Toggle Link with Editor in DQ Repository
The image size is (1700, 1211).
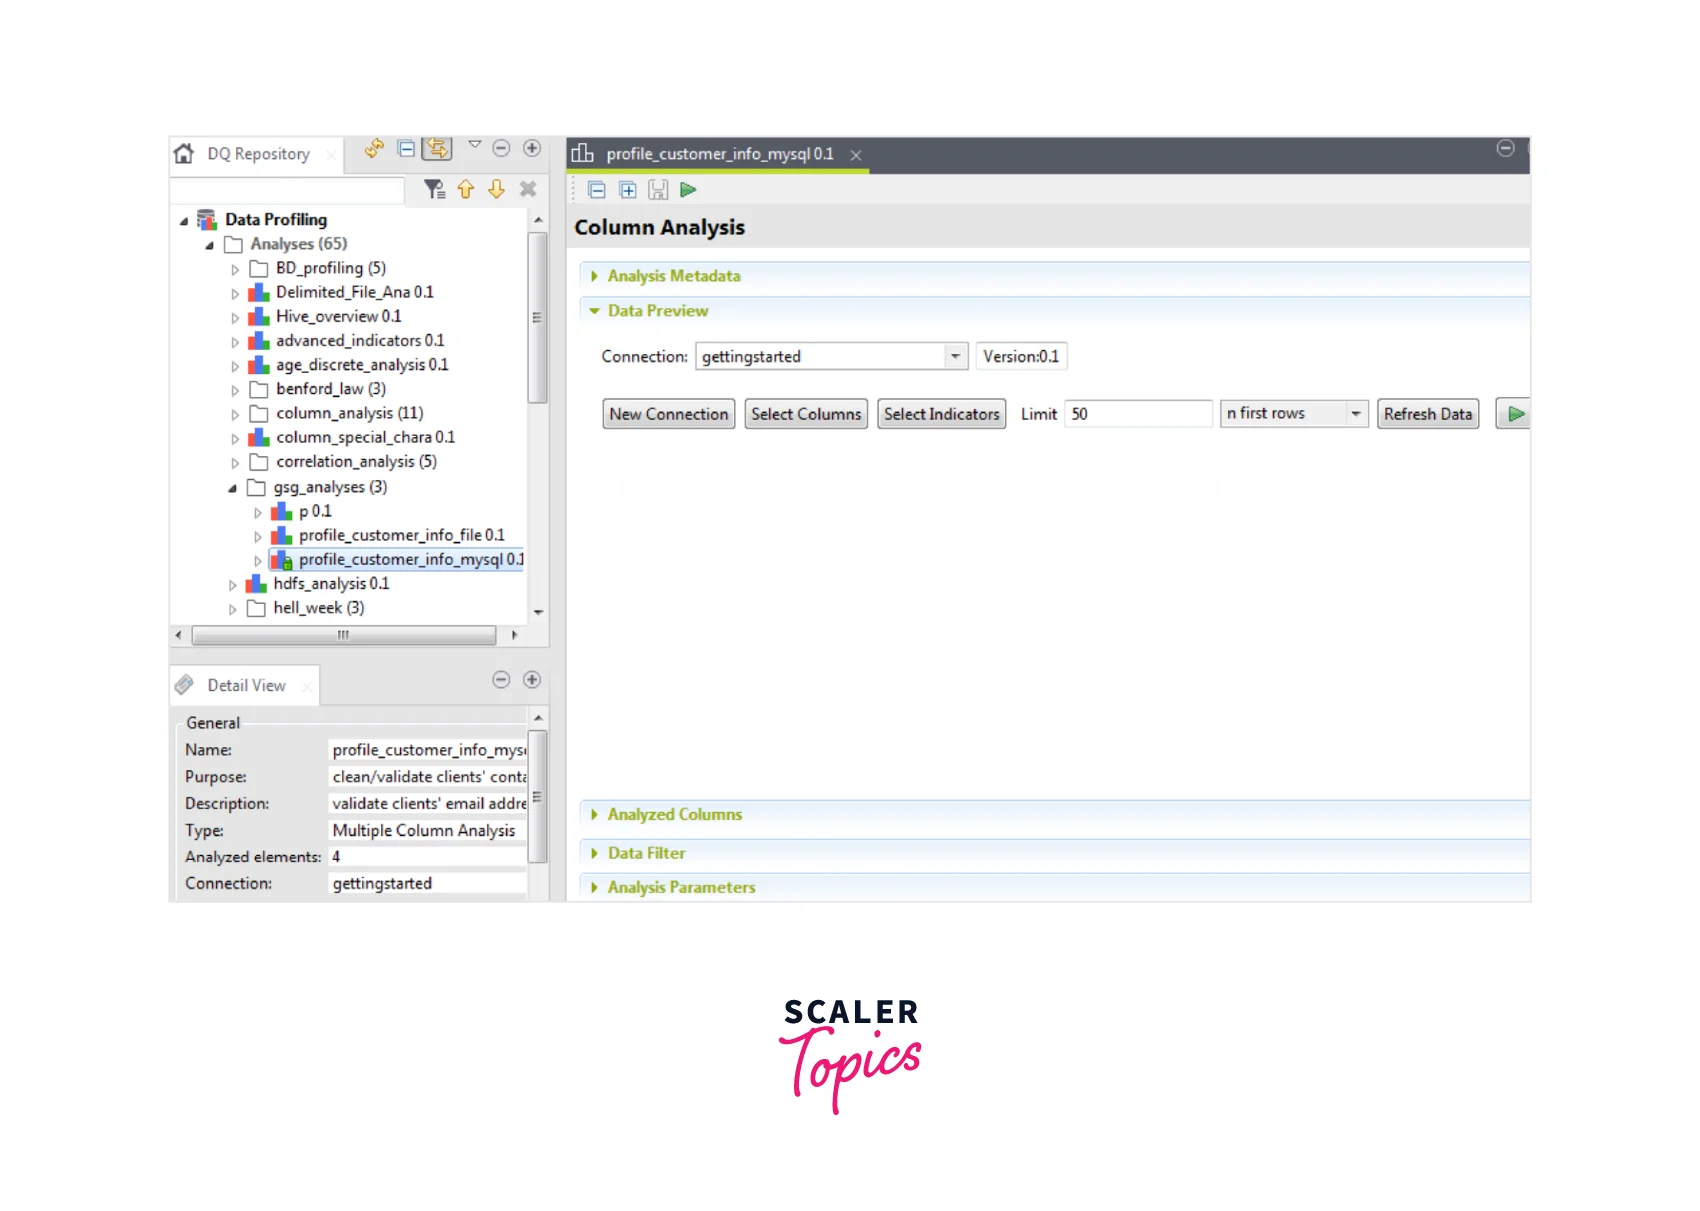click(x=437, y=149)
